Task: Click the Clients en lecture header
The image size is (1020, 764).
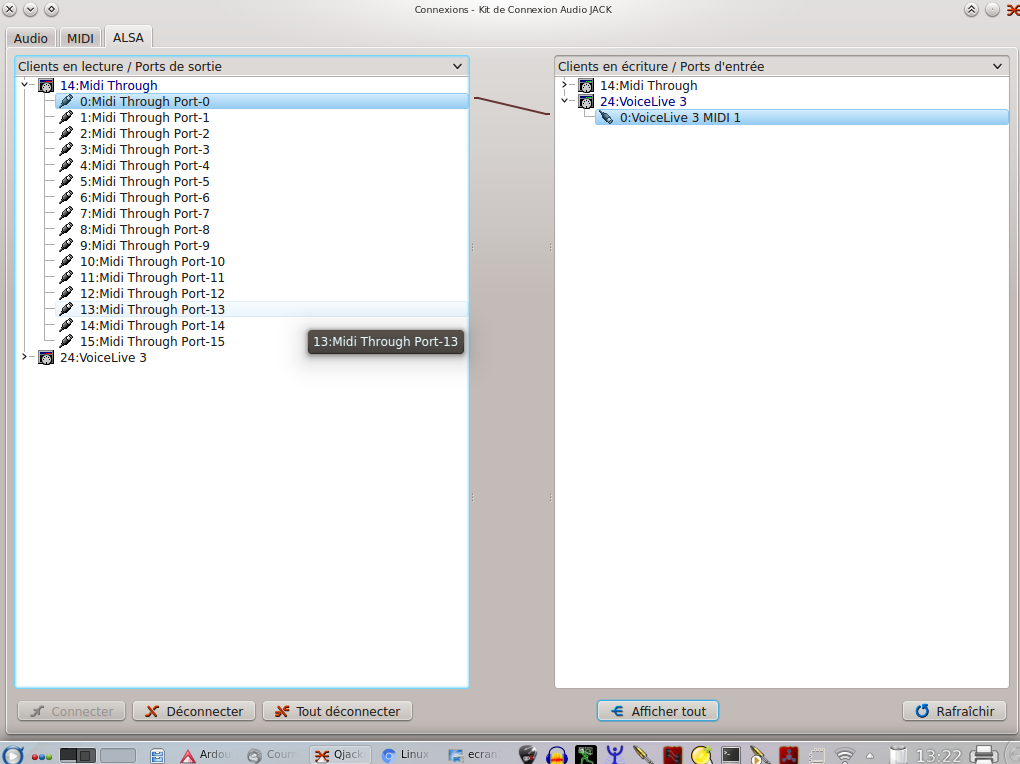Action: [241, 66]
